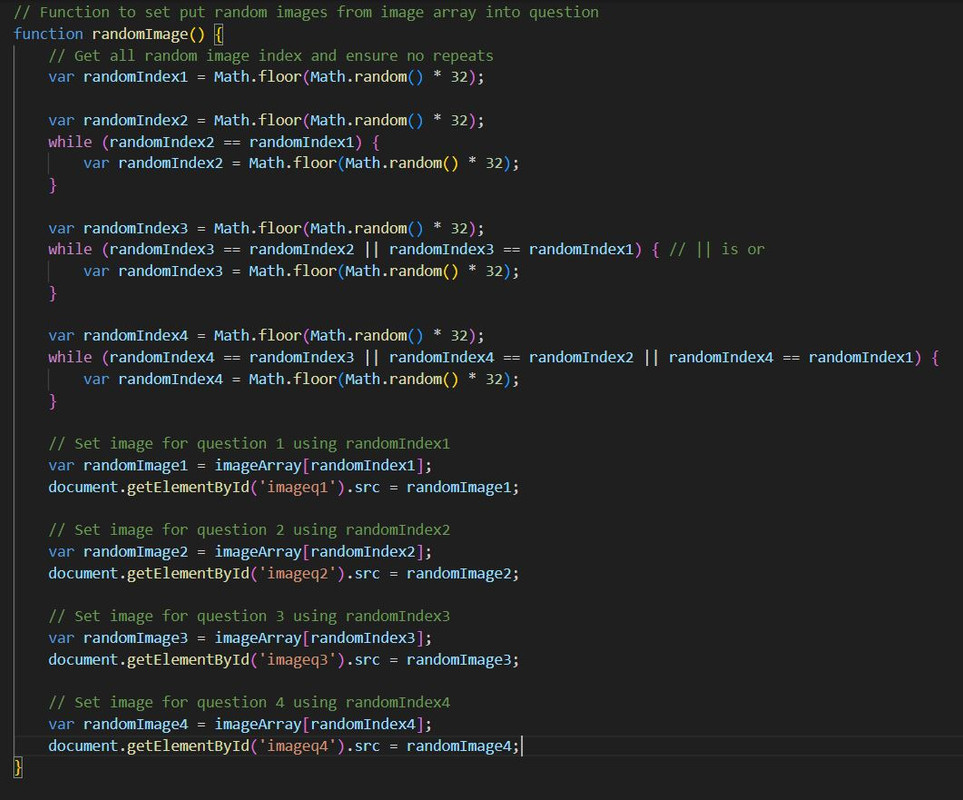Click the inline comment '// || is or'
Screen dimensions: 963x800
(x=717, y=249)
